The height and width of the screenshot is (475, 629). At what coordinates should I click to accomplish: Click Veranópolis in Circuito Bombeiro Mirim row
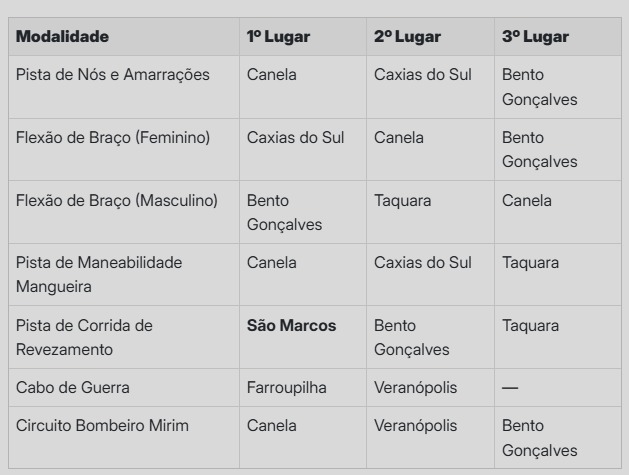click(416, 425)
